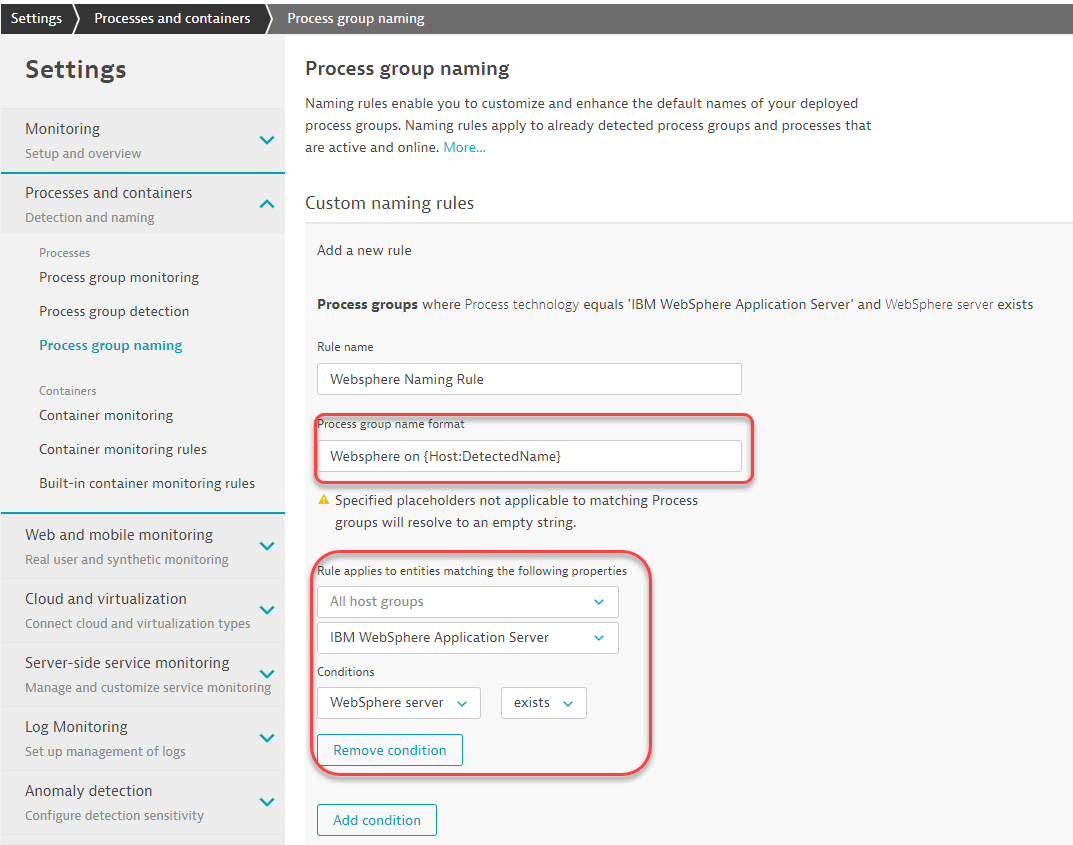This screenshot has width=1073, height=845.
Task: Open IBM WebSphere Application Server technology dropdown
Action: click(x=467, y=638)
